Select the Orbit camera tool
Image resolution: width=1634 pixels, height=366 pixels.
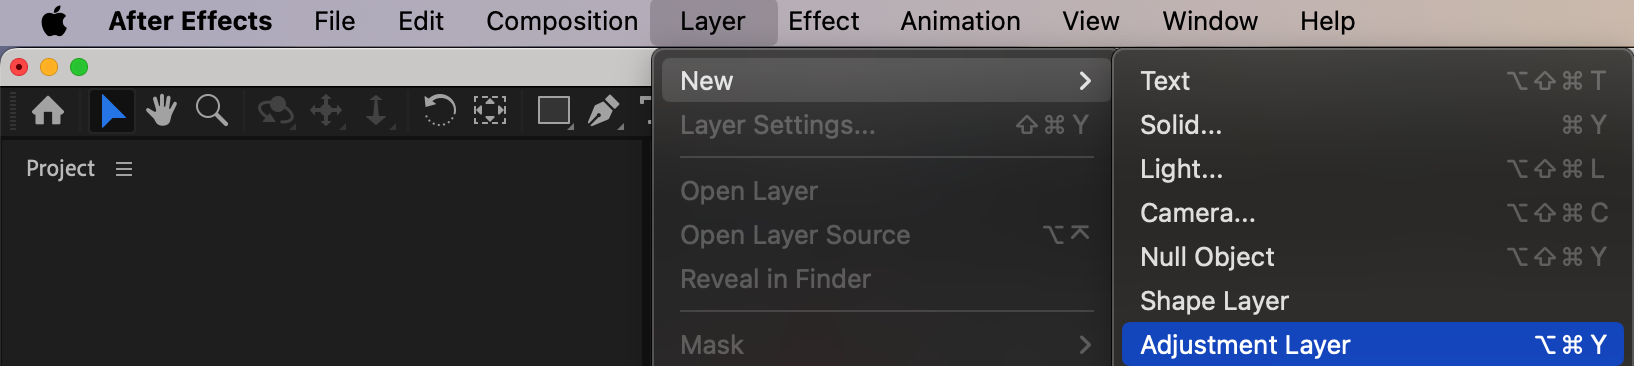click(275, 111)
